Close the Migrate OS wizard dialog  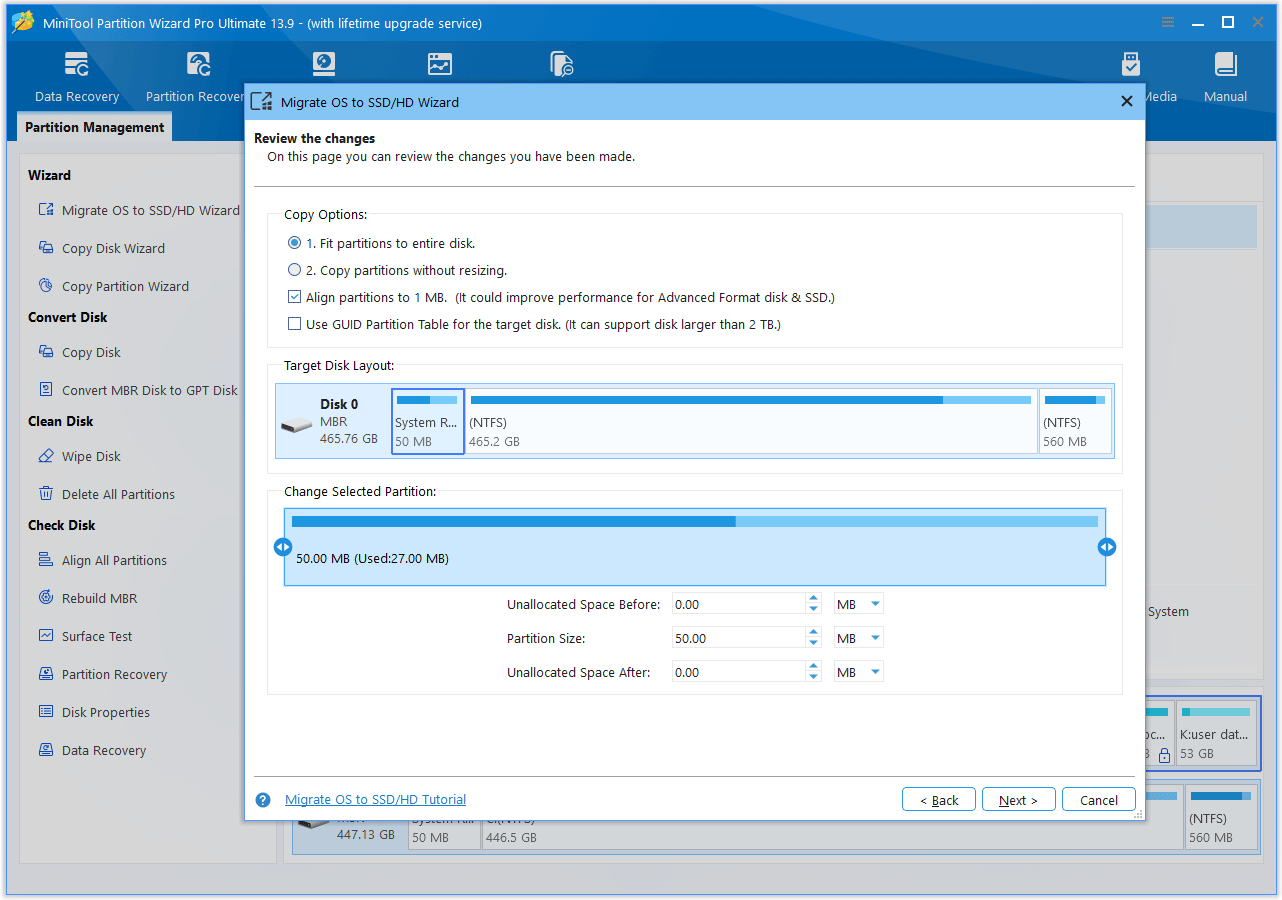pos(1127,101)
